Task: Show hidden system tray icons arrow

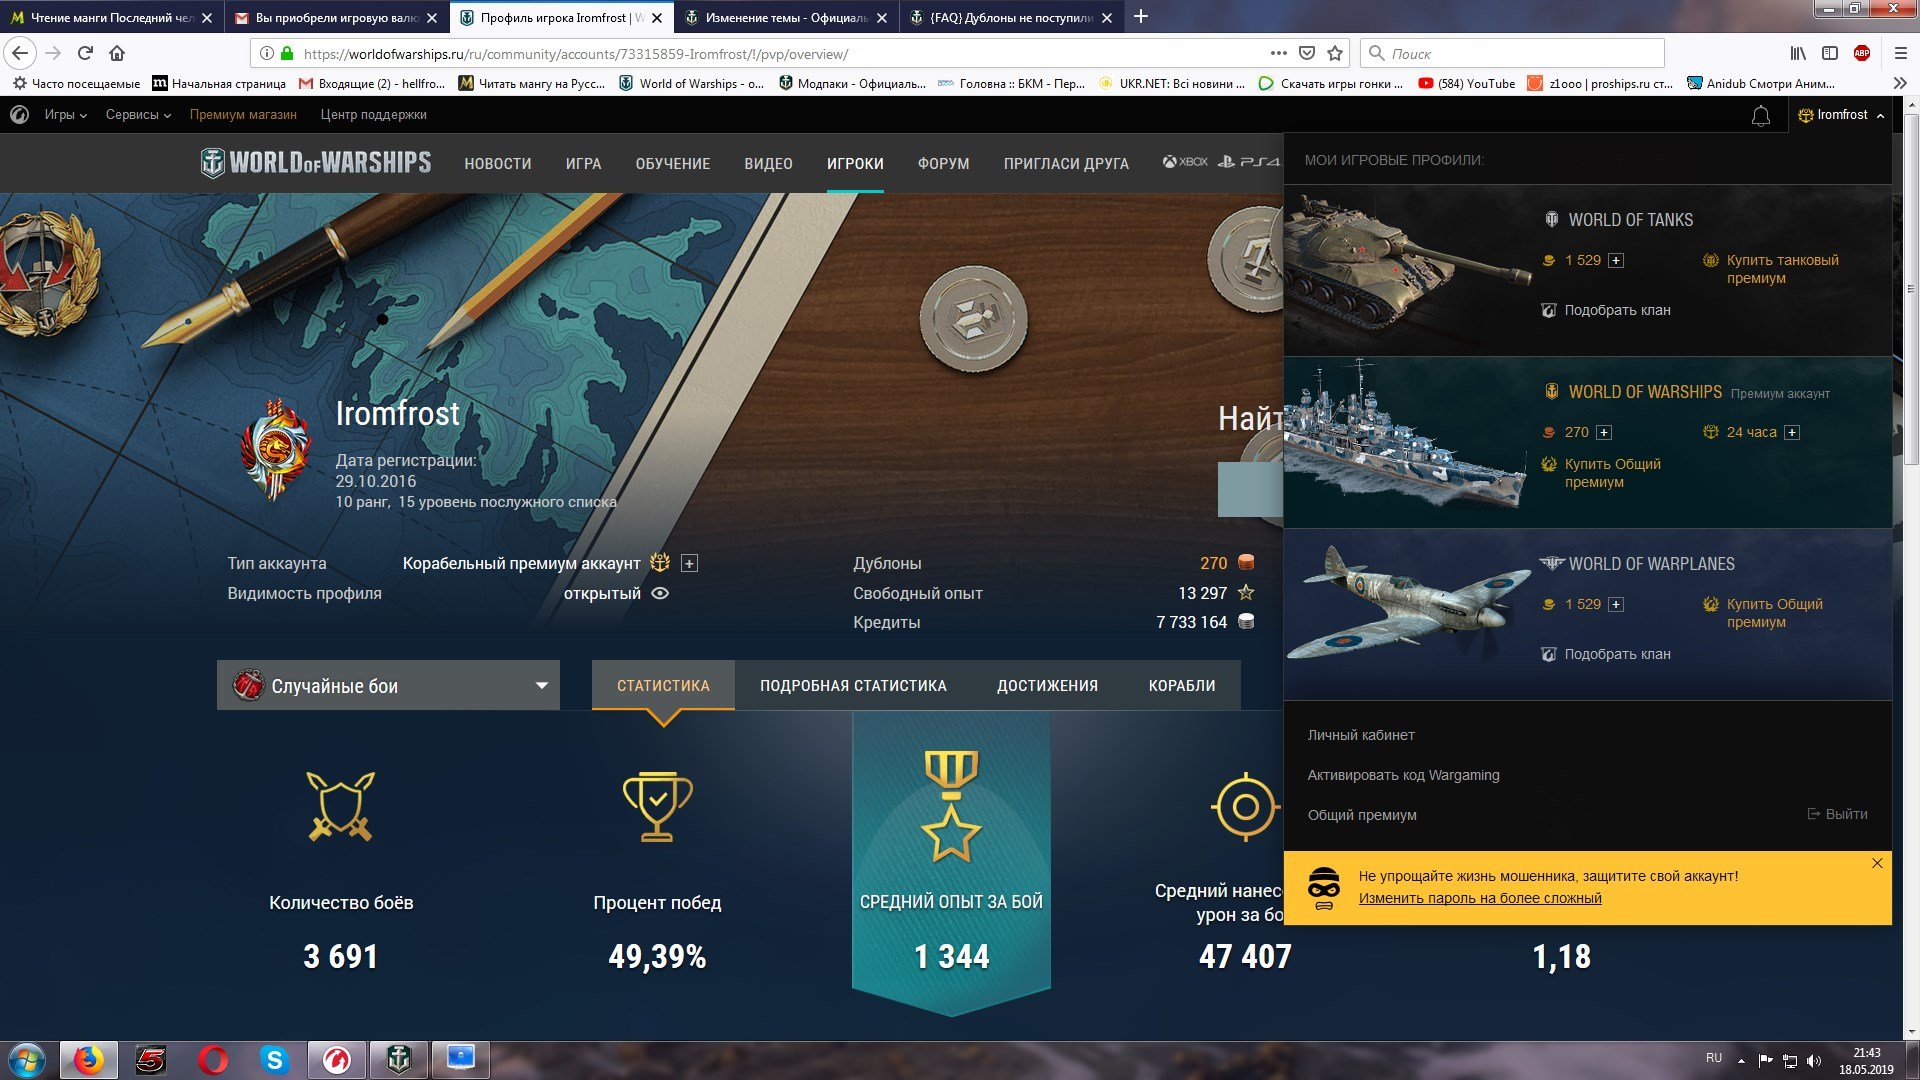Action: tap(1741, 1060)
